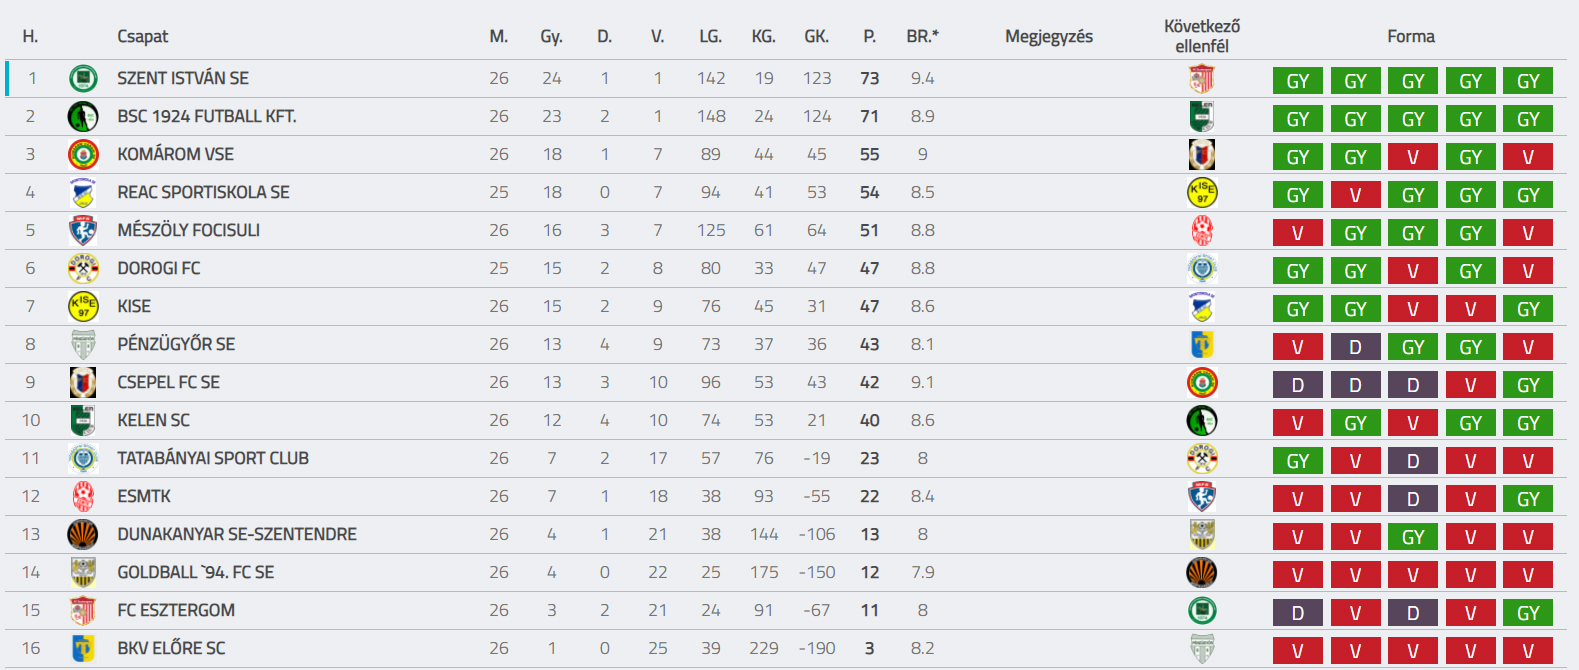Click the green GY box in Dunakanyar row
The width and height of the screenshot is (1579, 670).
pyautogui.click(x=1413, y=537)
